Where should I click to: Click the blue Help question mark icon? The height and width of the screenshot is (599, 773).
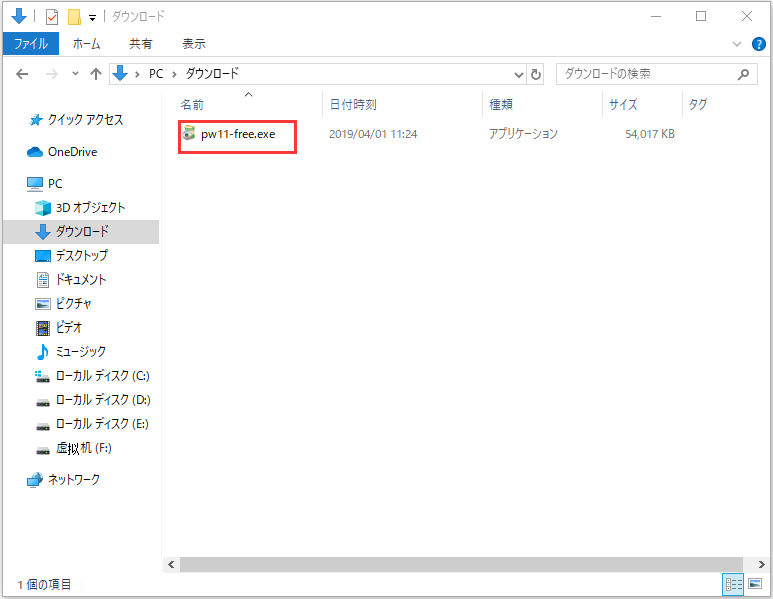point(758,44)
